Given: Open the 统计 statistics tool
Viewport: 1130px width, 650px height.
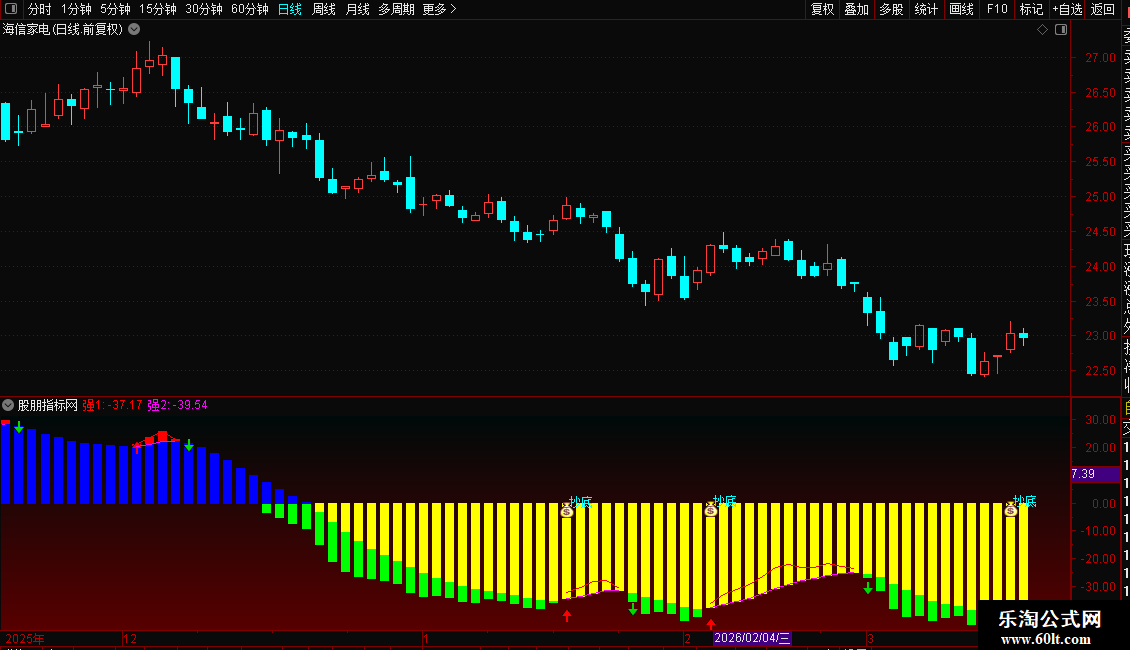Looking at the screenshot, I should click(926, 9).
